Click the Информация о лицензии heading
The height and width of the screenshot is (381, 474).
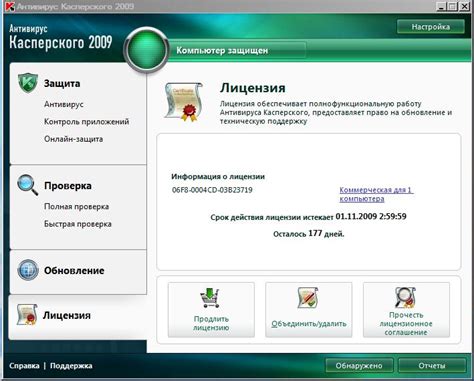218,176
